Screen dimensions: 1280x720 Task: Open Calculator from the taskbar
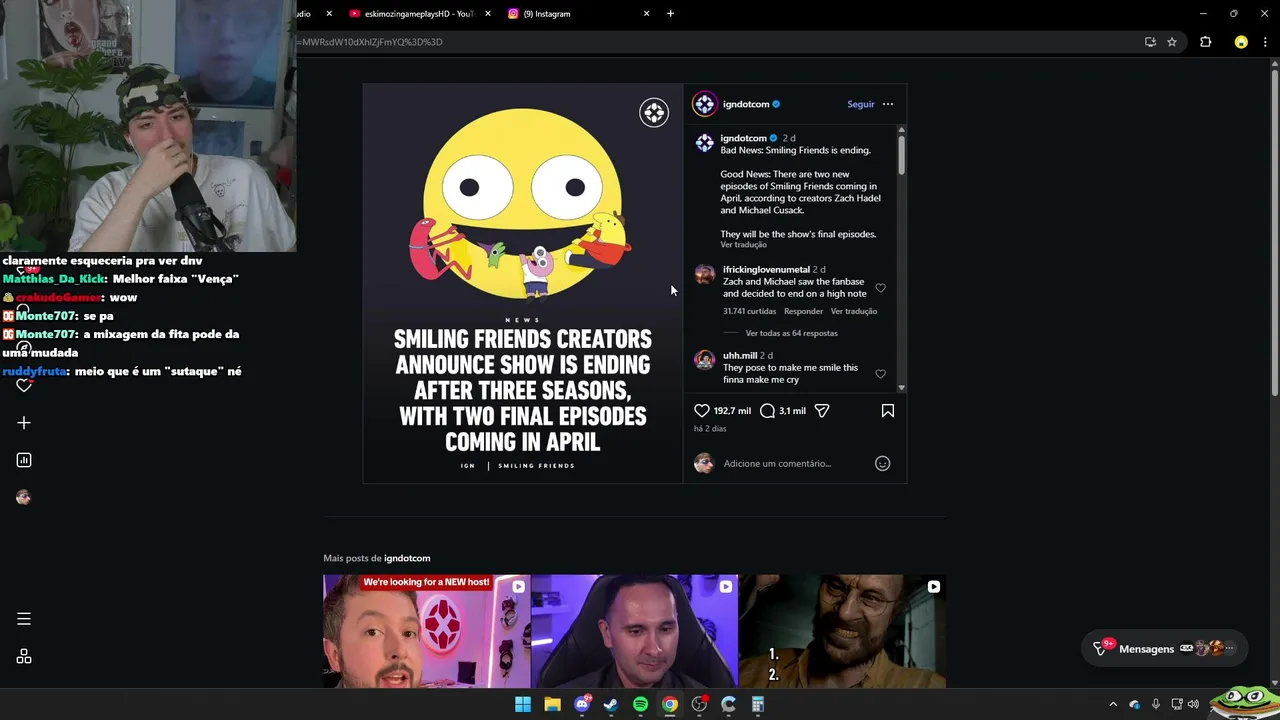pos(758,704)
